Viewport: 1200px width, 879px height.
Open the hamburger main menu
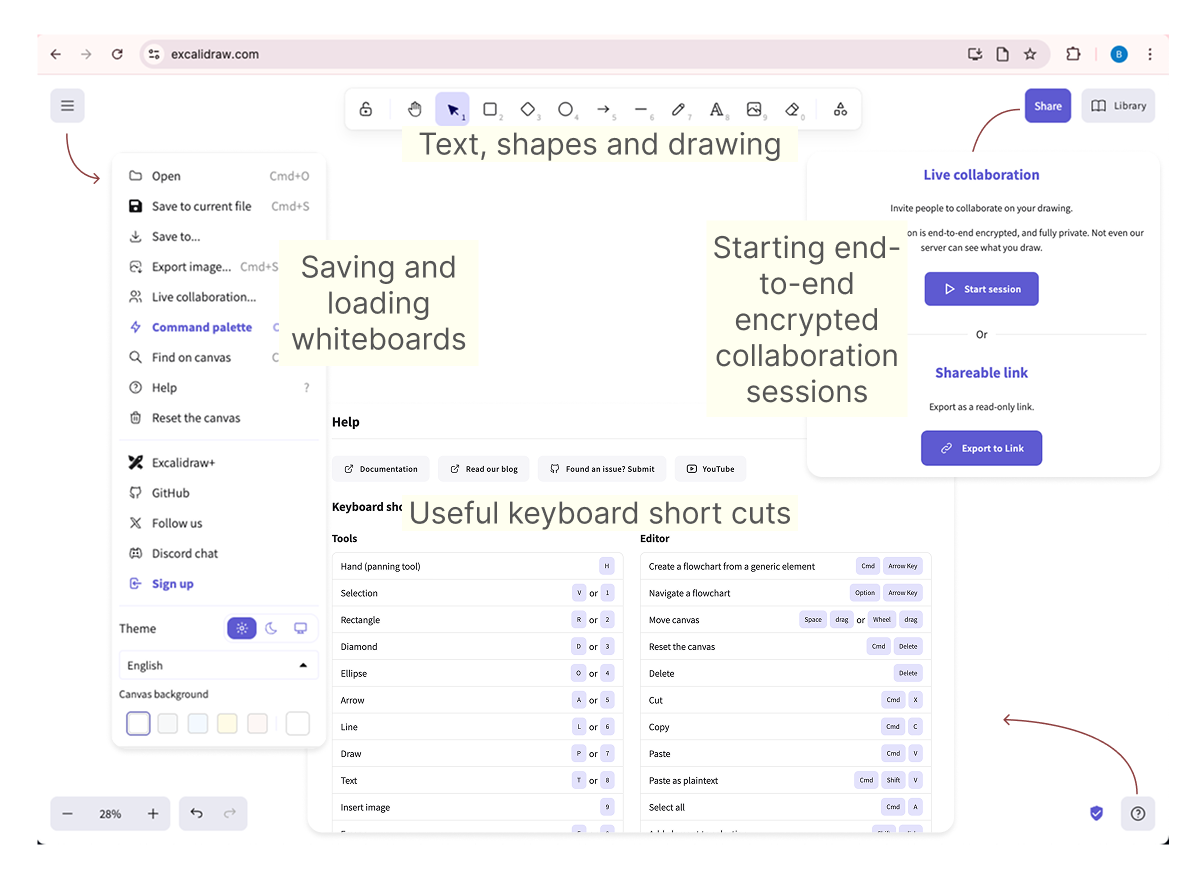tap(67, 106)
